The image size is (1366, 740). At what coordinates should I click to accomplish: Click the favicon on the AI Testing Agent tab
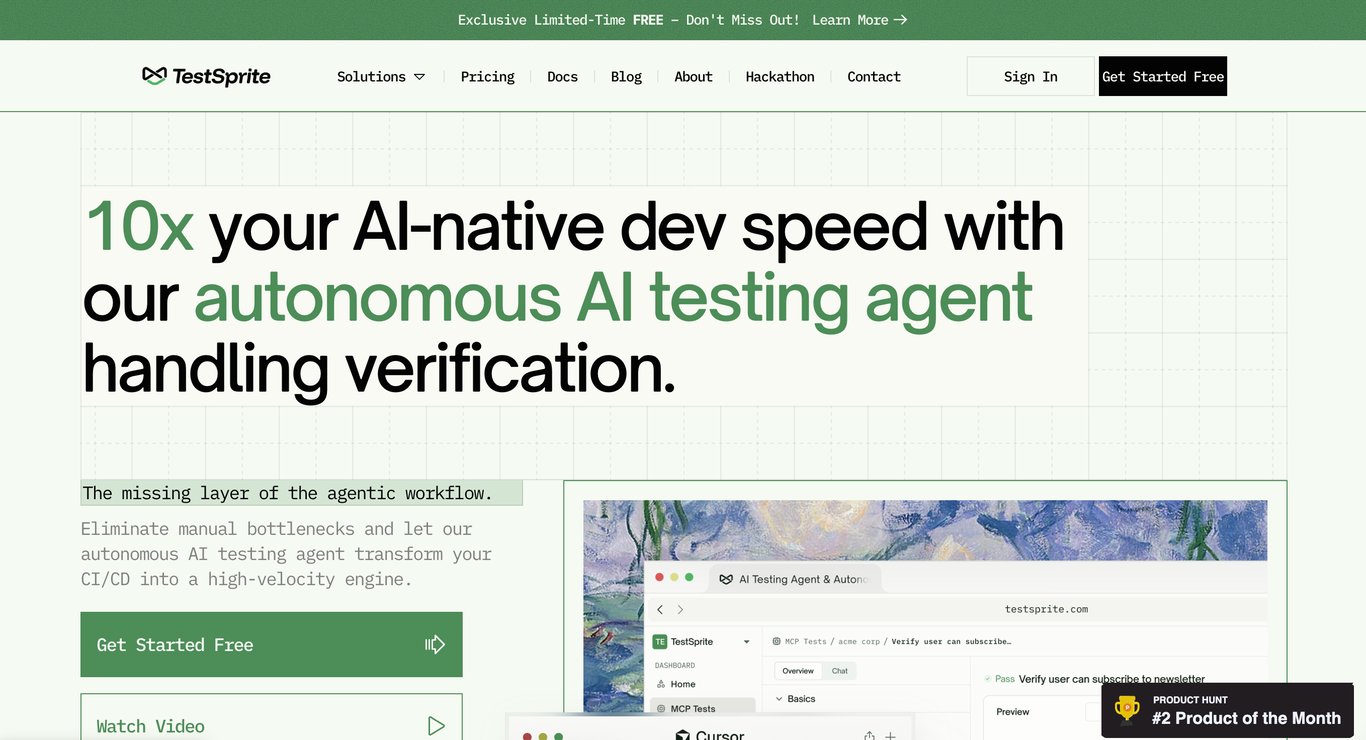pos(727,579)
